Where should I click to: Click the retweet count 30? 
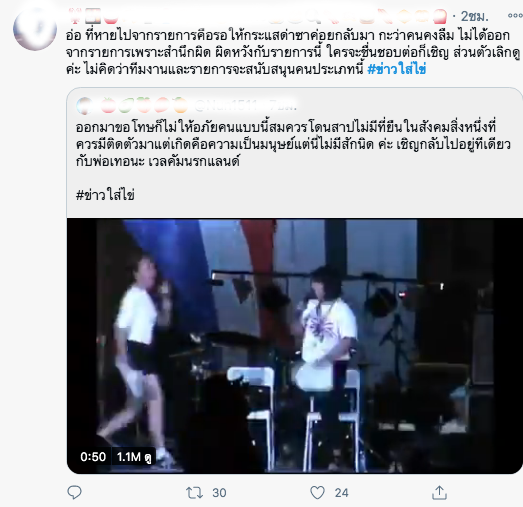[x=219, y=493]
